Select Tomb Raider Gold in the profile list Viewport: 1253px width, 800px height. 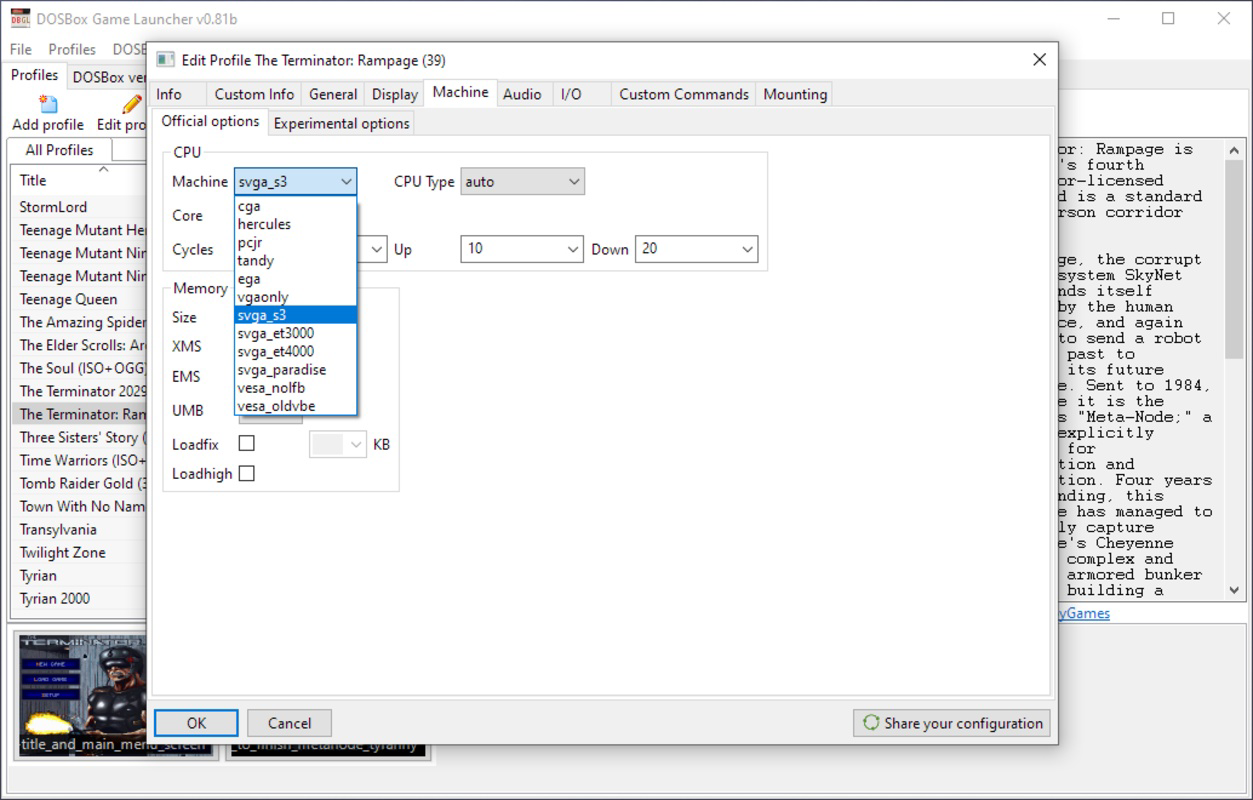pyautogui.click(x=79, y=483)
